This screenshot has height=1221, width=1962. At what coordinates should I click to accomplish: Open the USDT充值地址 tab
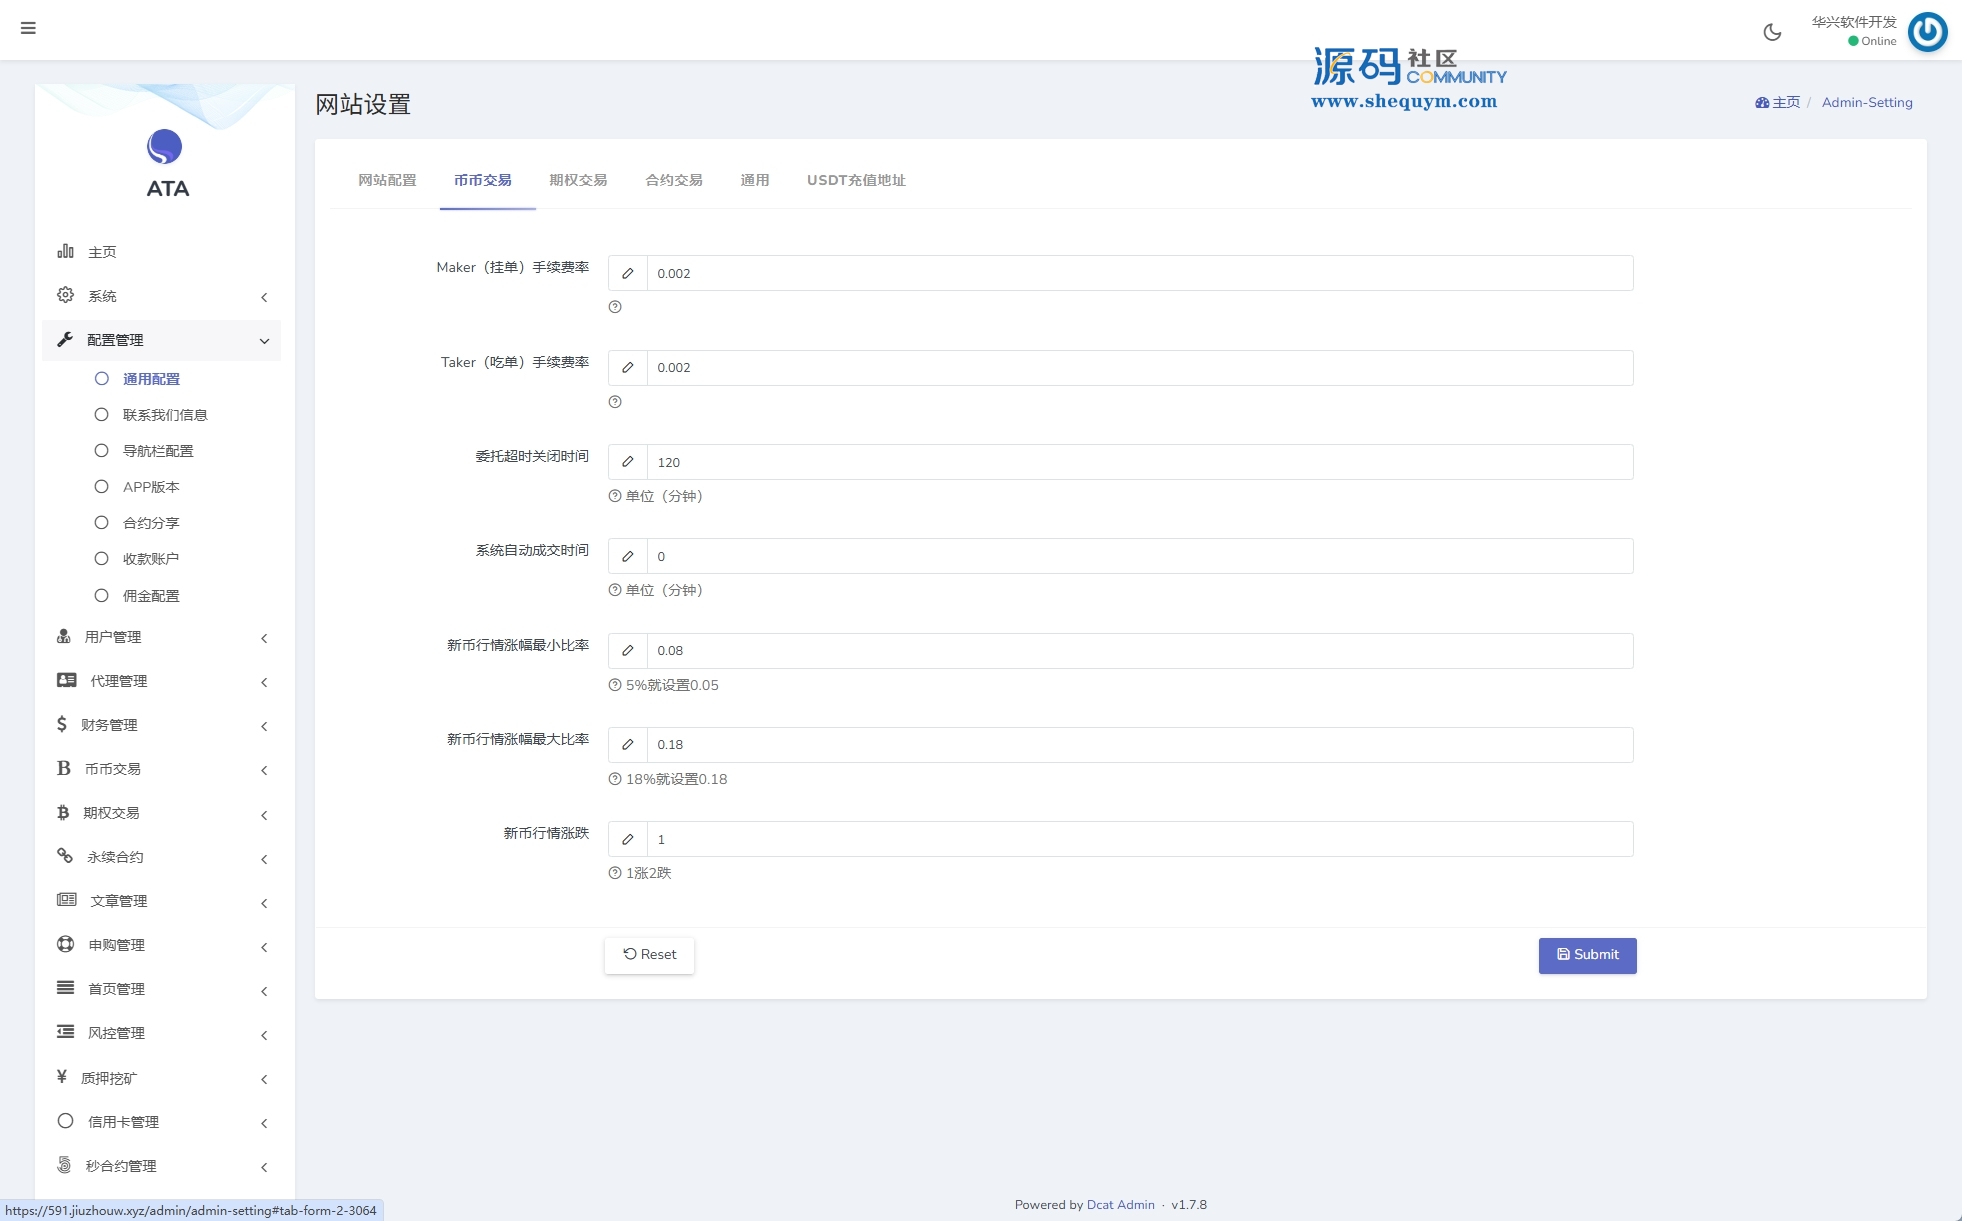(856, 180)
